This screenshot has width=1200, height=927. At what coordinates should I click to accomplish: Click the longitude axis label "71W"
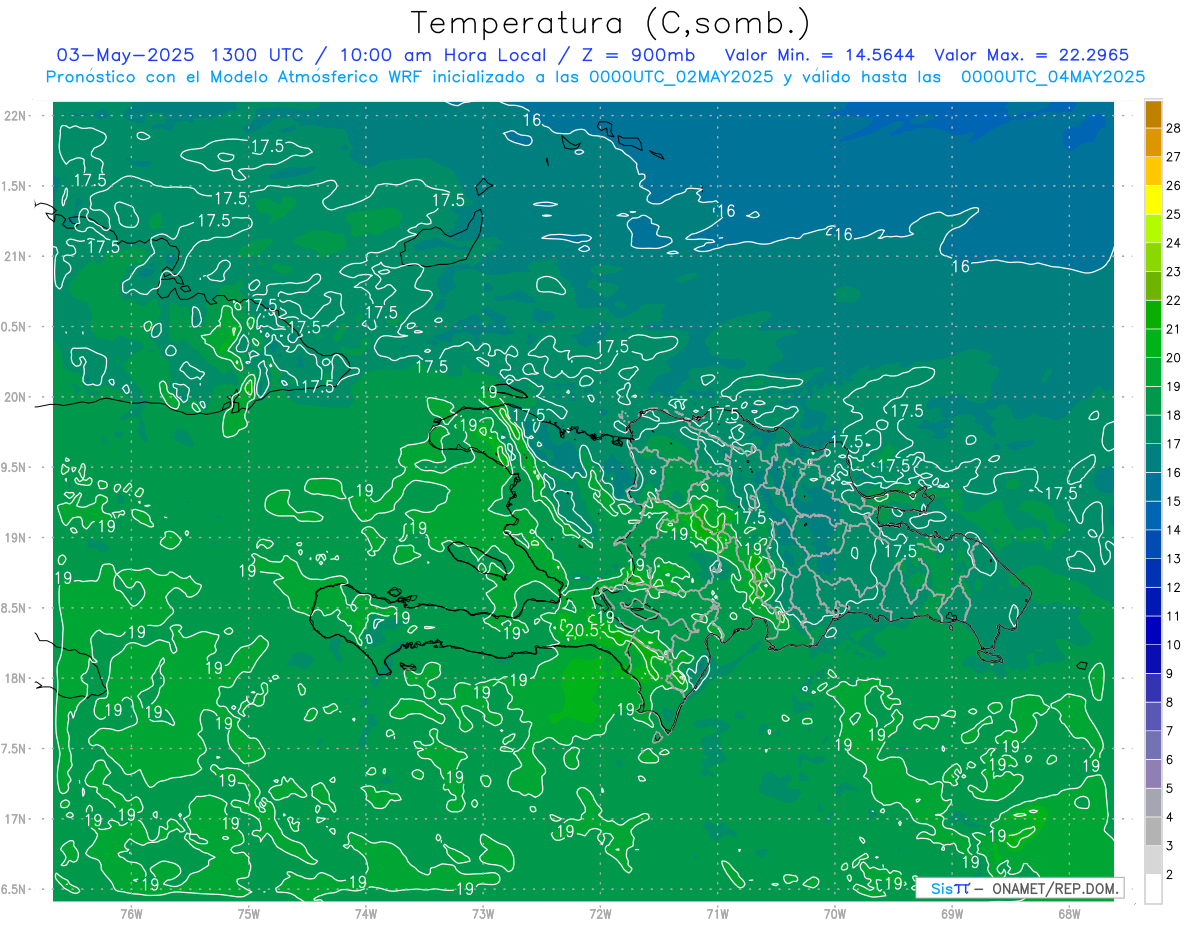[717, 914]
